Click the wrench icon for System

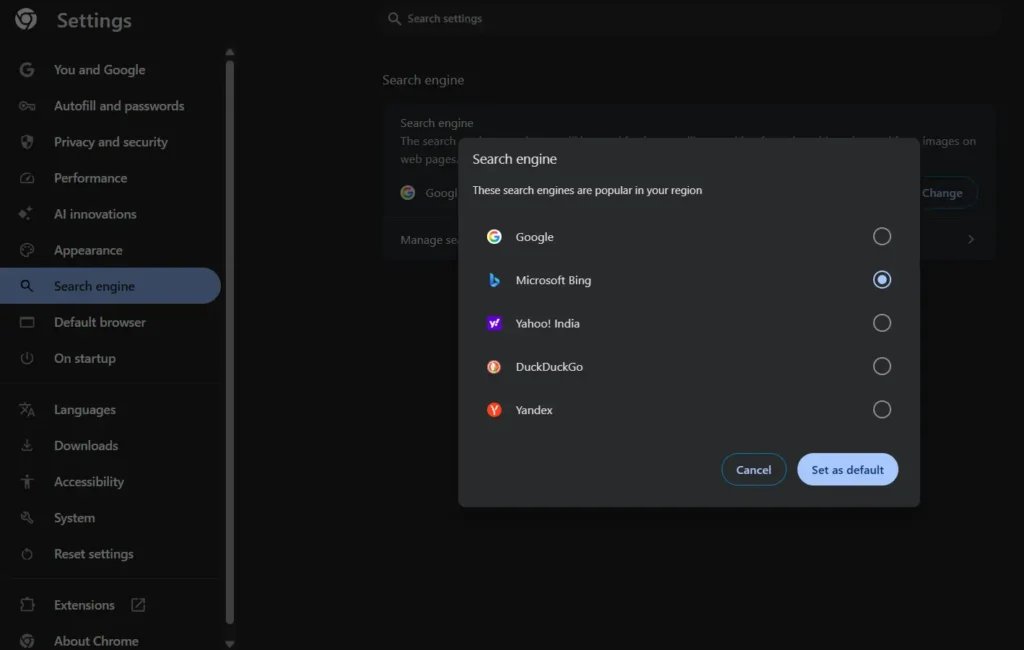coord(27,517)
